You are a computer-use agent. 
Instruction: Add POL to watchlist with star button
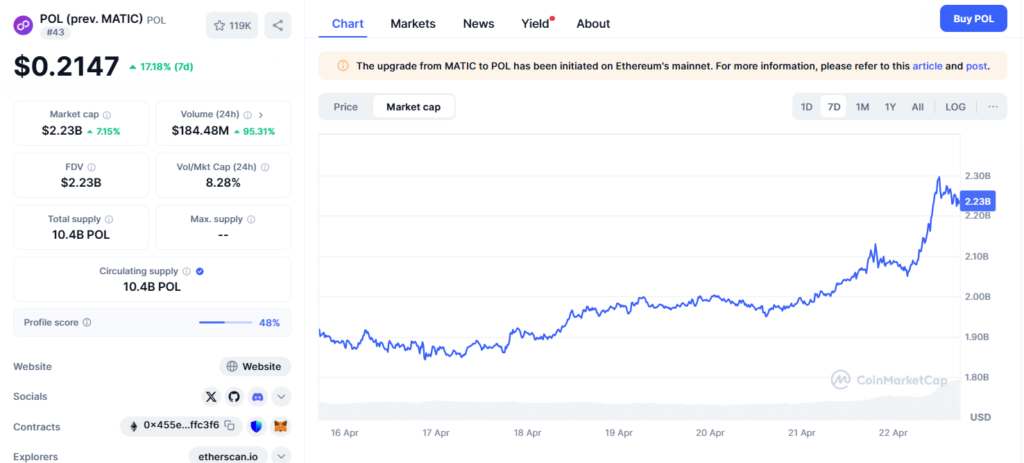pyautogui.click(x=232, y=26)
